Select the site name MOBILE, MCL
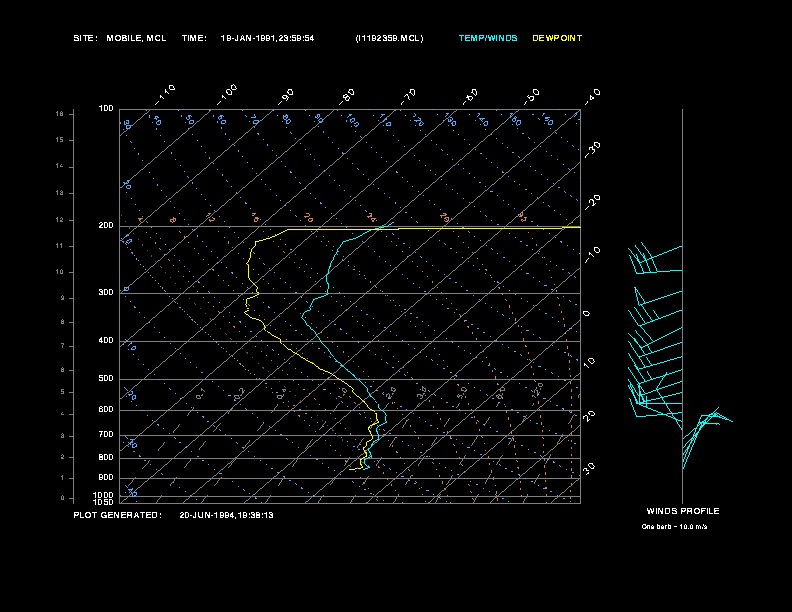Viewport: 792px width, 612px height. coord(136,38)
